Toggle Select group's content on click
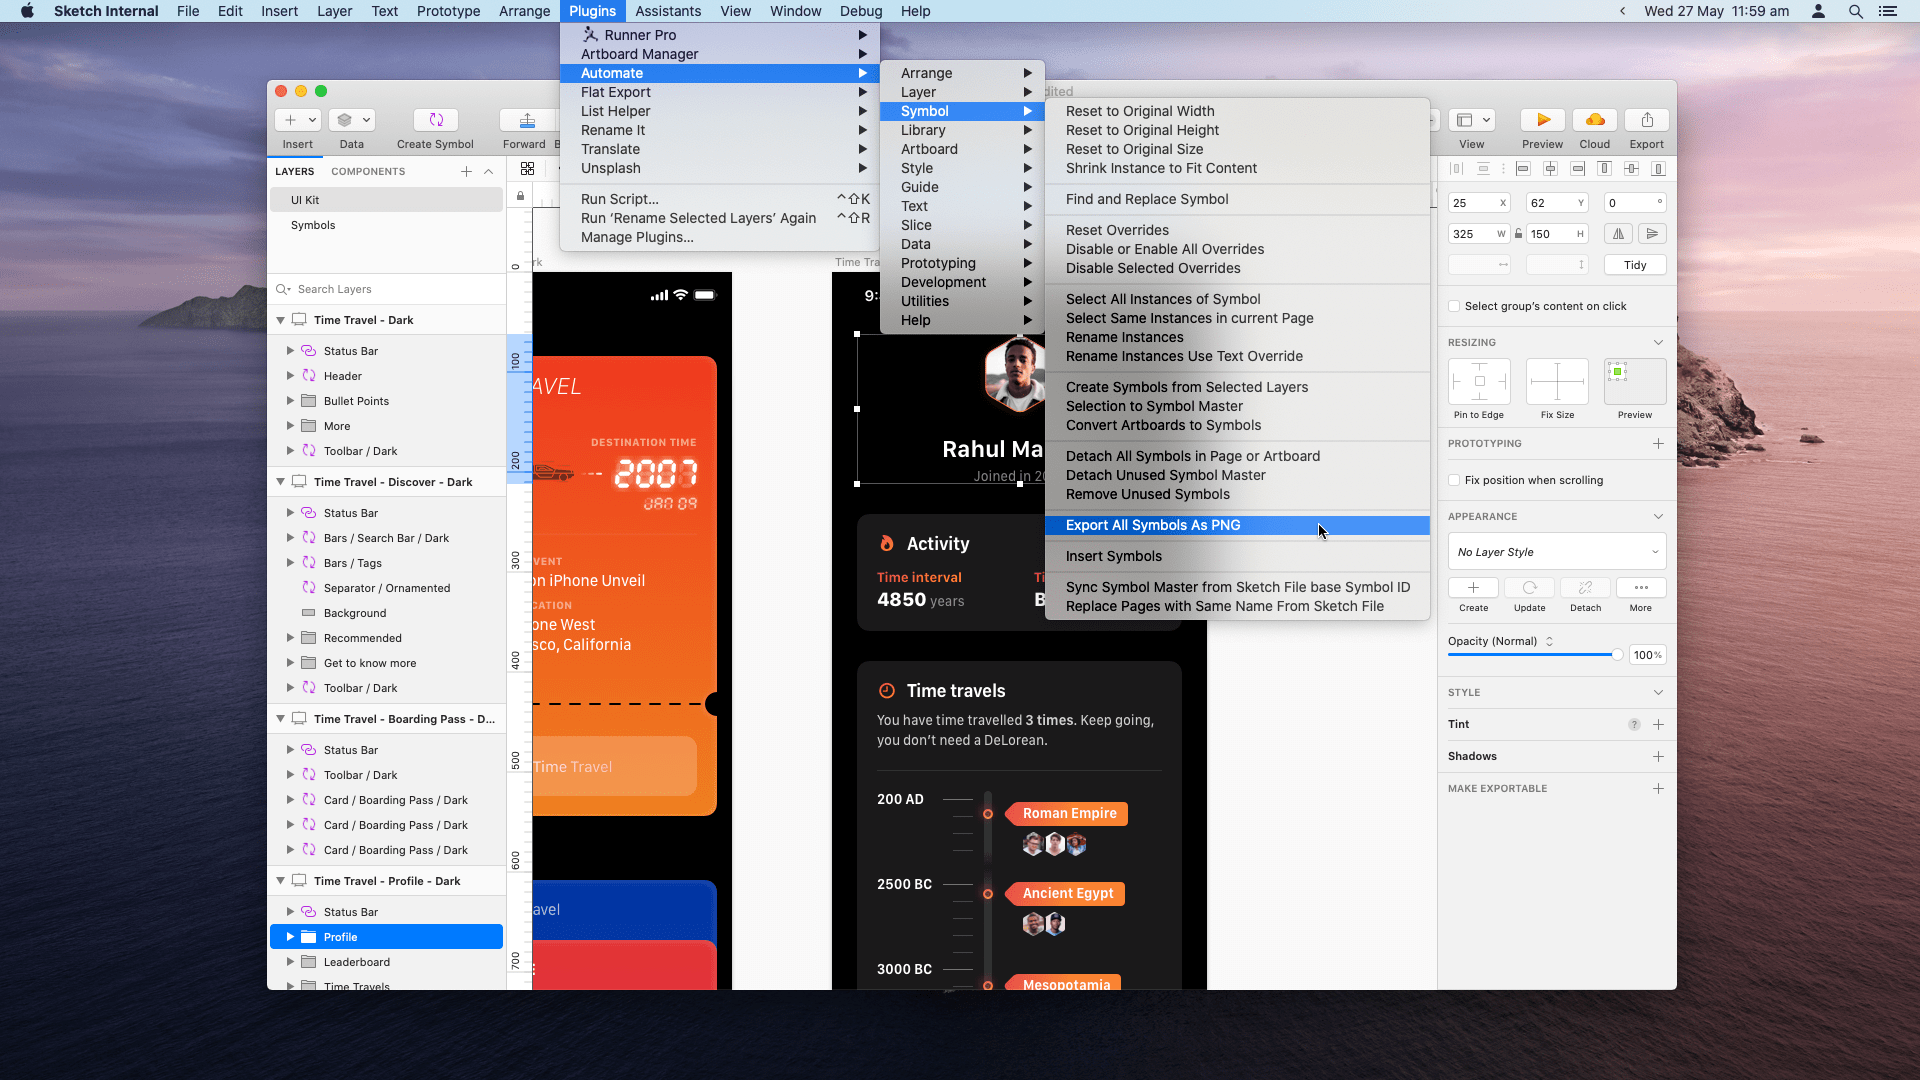This screenshot has width=1920, height=1080. pos(1455,306)
